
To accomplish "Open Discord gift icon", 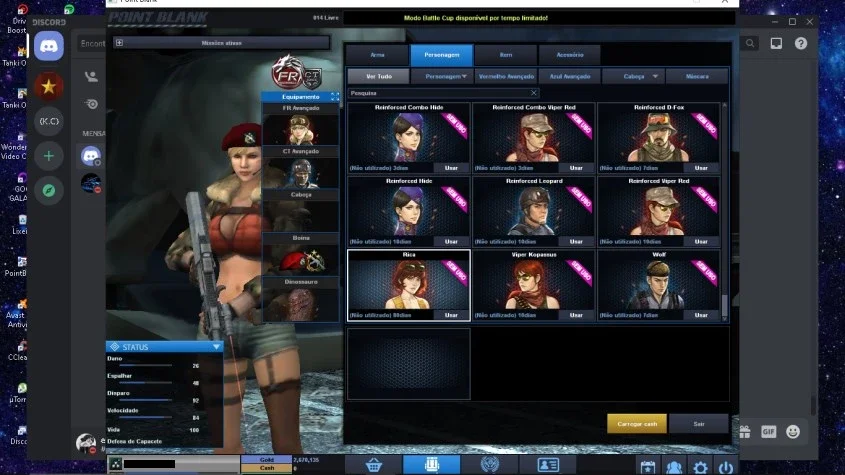I will [x=745, y=432].
